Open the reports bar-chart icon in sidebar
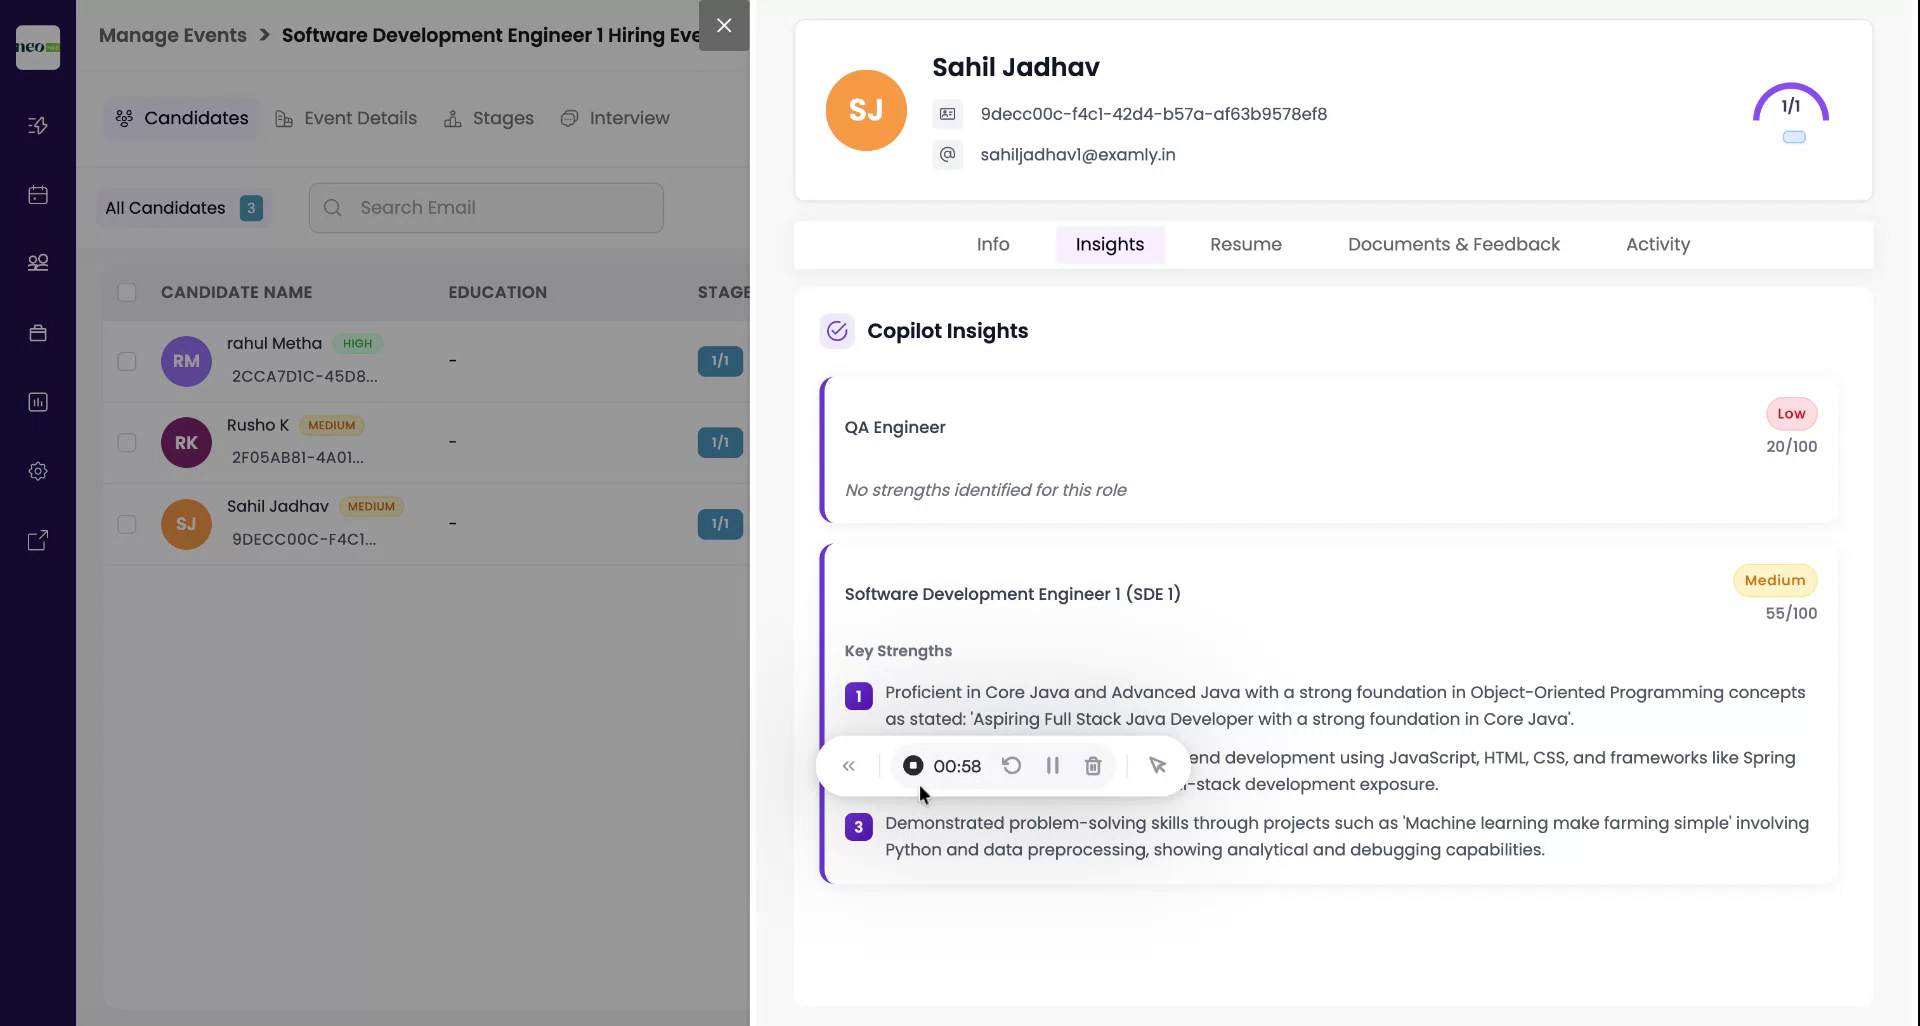 (x=37, y=401)
